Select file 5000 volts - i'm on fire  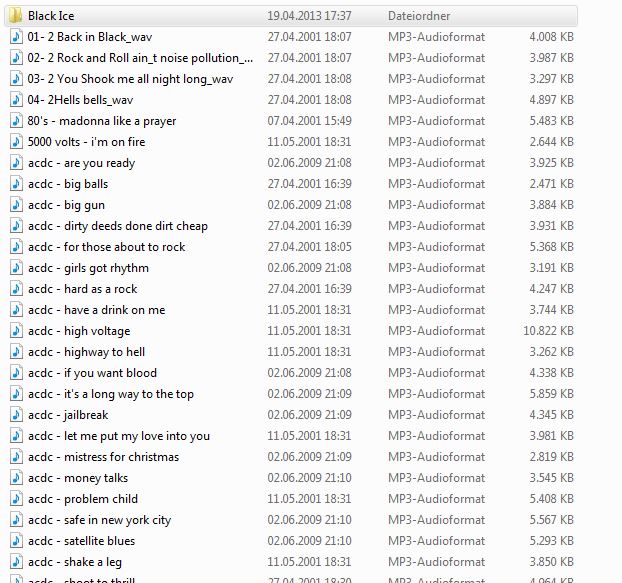(86, 142)
